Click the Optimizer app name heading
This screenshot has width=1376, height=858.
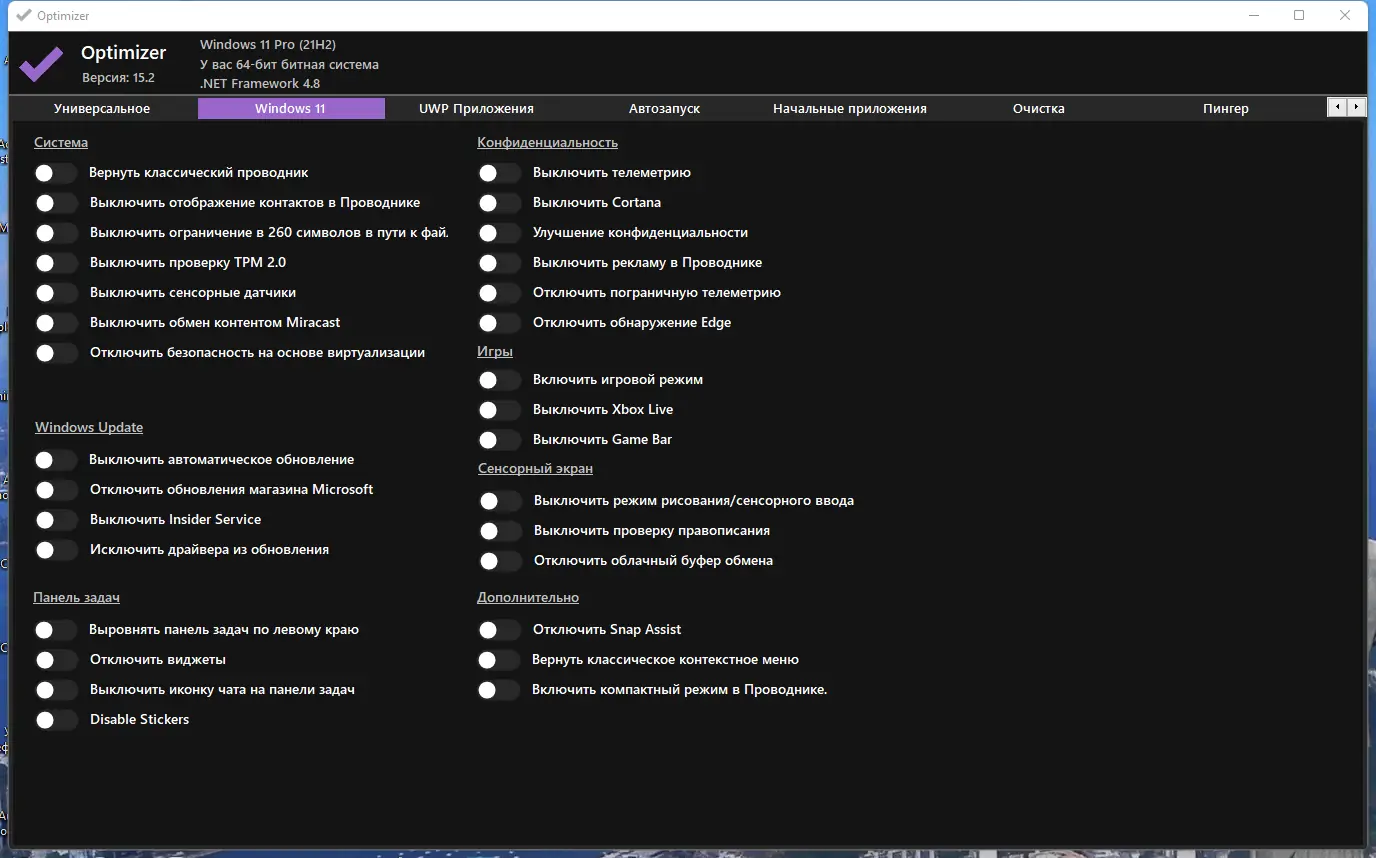124,53
